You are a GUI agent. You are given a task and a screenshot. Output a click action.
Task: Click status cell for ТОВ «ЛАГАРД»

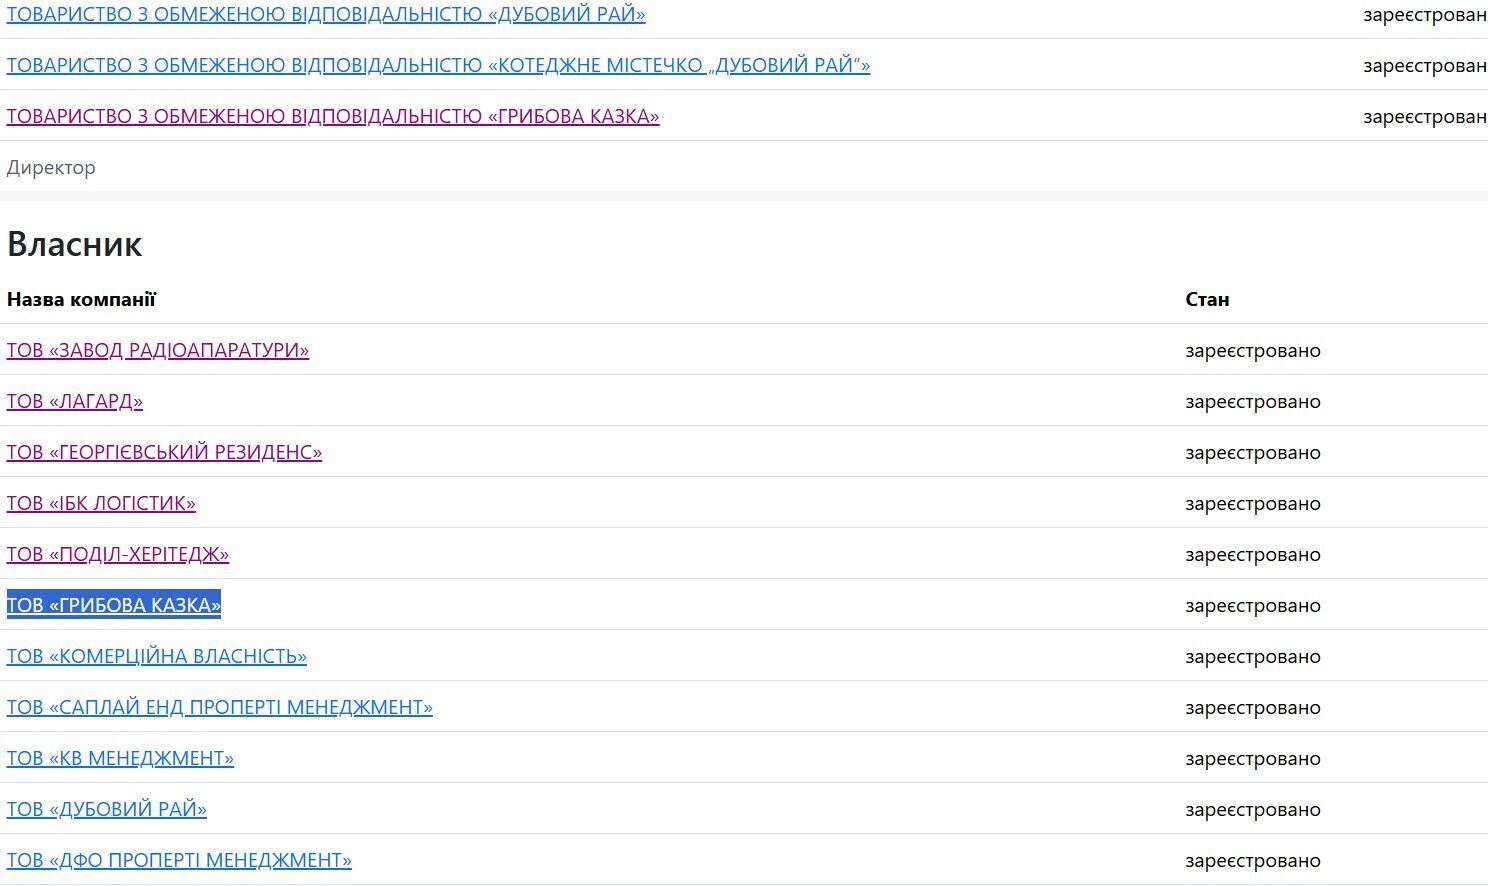(x=1253, y=401)
